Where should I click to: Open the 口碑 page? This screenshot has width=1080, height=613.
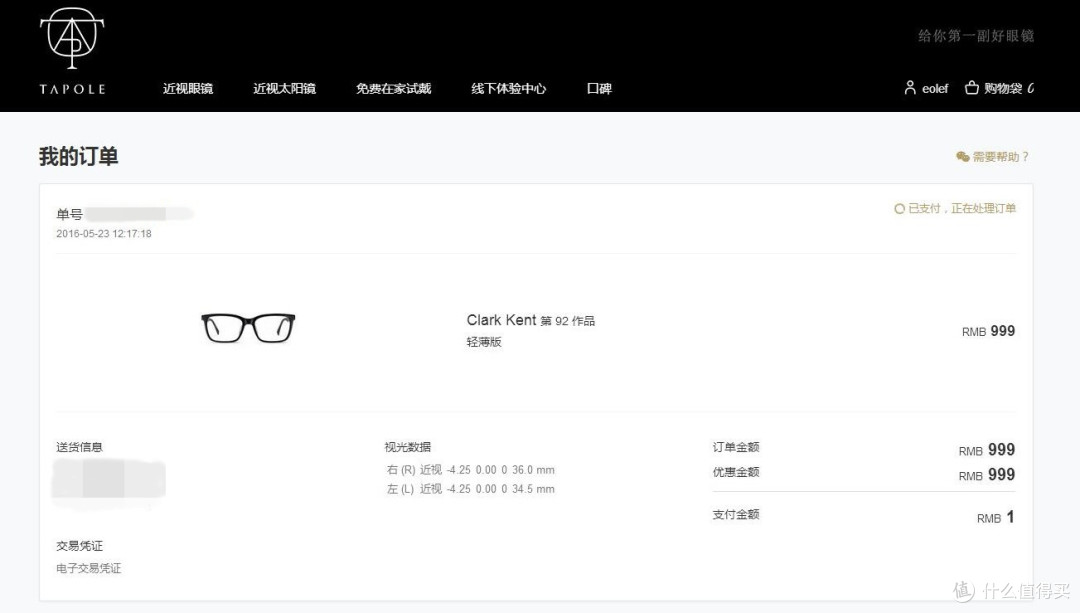[x=599, y=88]
